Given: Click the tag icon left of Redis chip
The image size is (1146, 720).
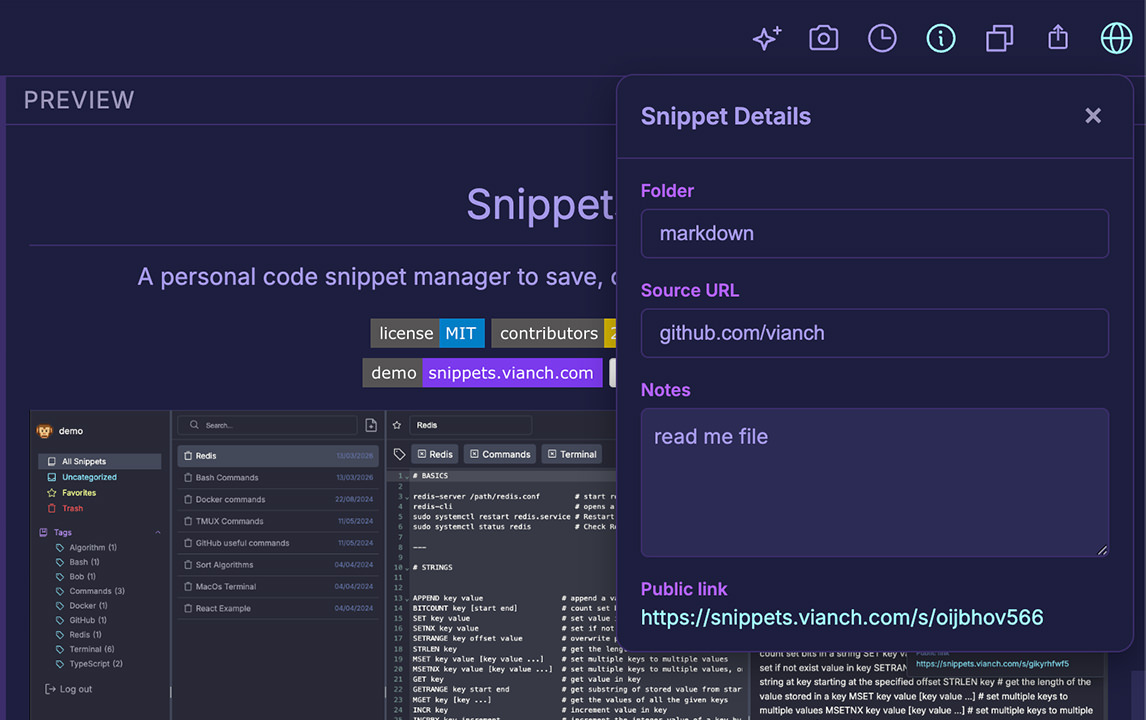Looking at the screenshot, I should (399, 455).
